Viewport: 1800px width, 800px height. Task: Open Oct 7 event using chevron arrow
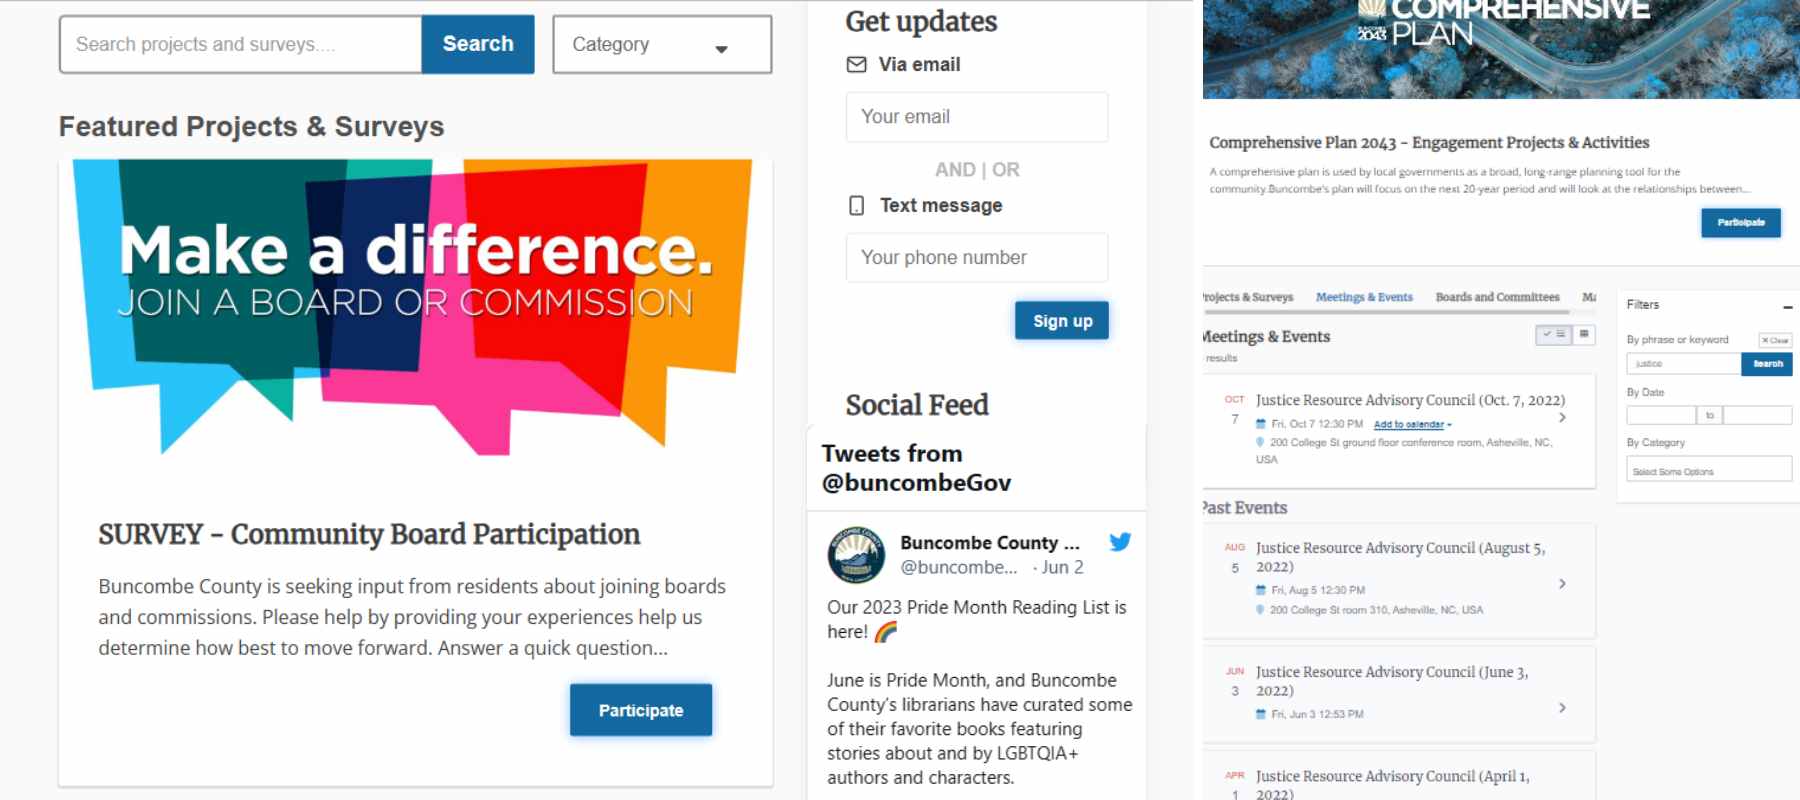(1562, 418)
